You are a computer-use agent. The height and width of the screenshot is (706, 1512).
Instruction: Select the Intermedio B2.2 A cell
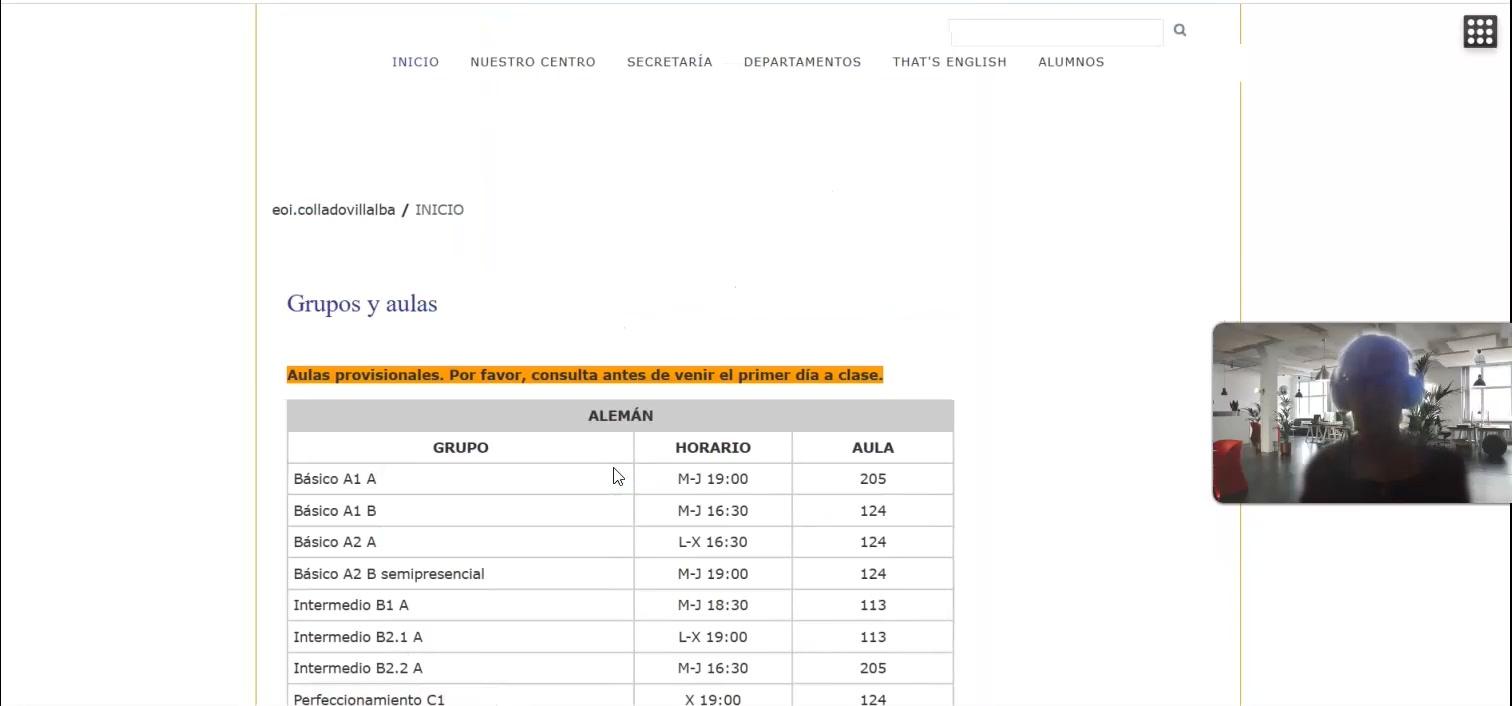tap(460, 668)
